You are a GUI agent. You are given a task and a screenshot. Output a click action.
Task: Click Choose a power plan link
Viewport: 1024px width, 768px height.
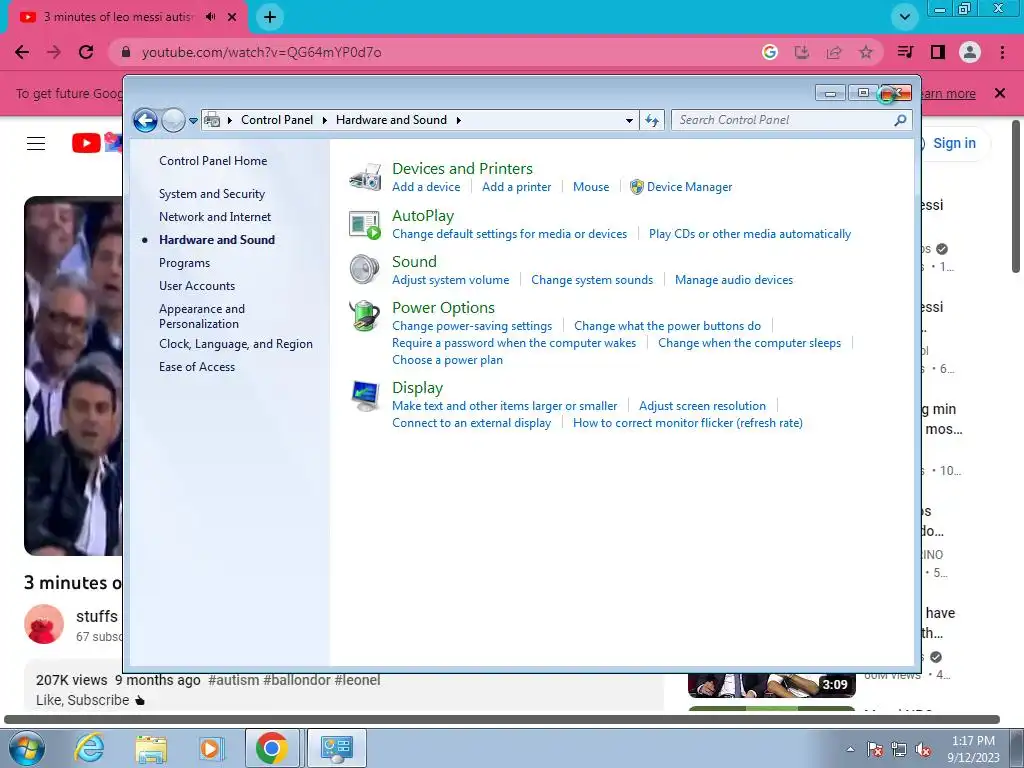pyautogui.click(x=447, y=360)
